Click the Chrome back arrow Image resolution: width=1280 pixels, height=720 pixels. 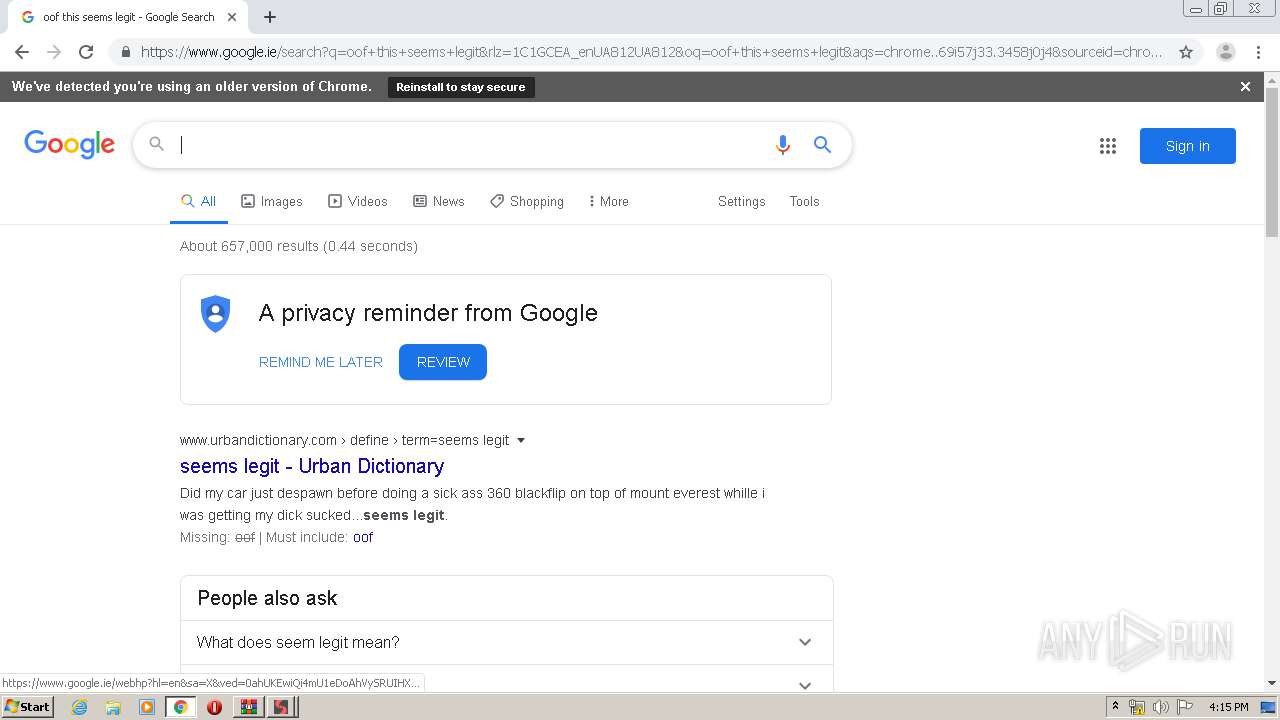(x=22, y=52)
